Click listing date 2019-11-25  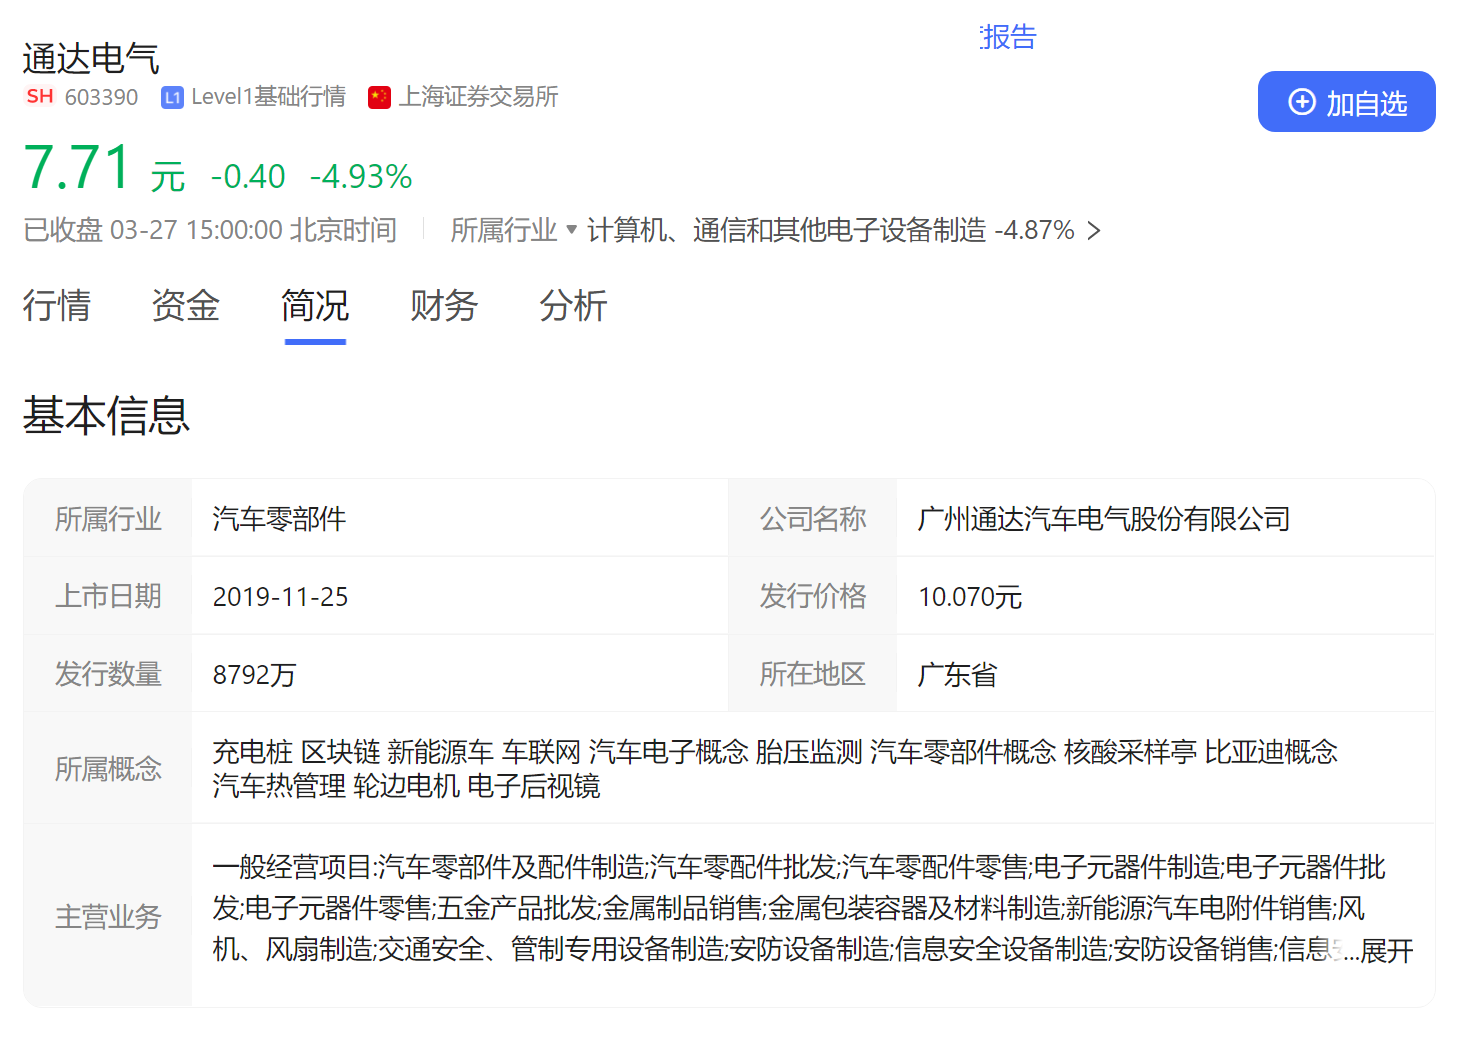point(280,597)
